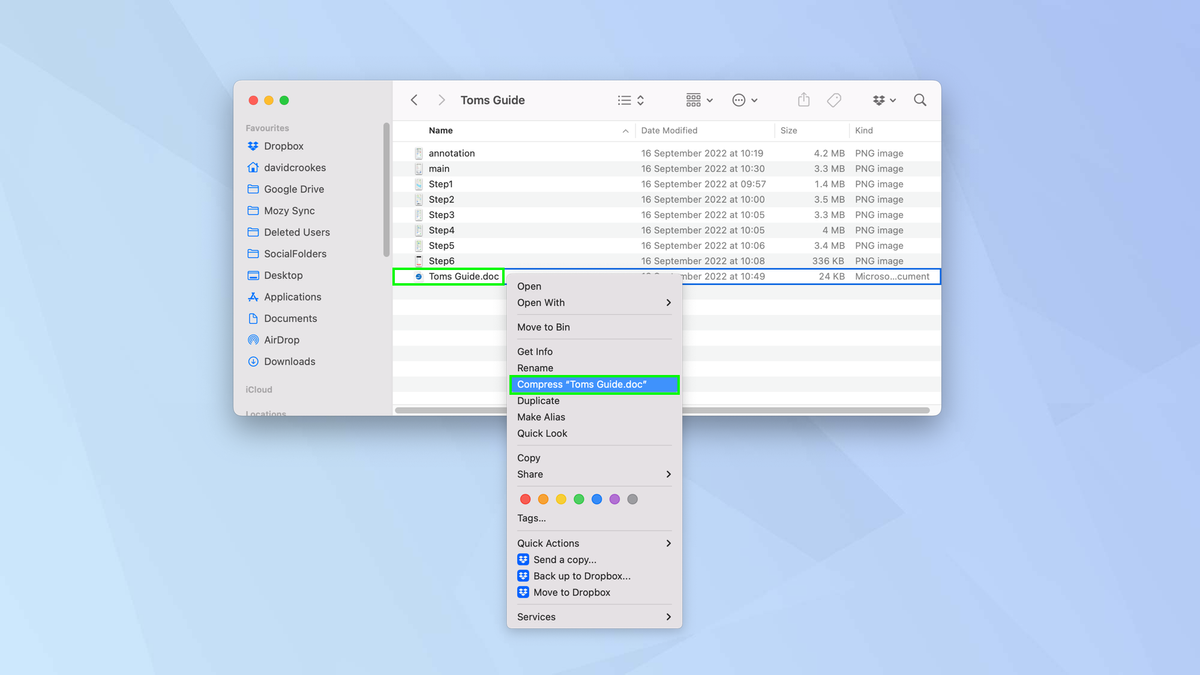This screenshot has height=675, width=1200.
Task: Click Tags... in the context menu
Action: 534,517
